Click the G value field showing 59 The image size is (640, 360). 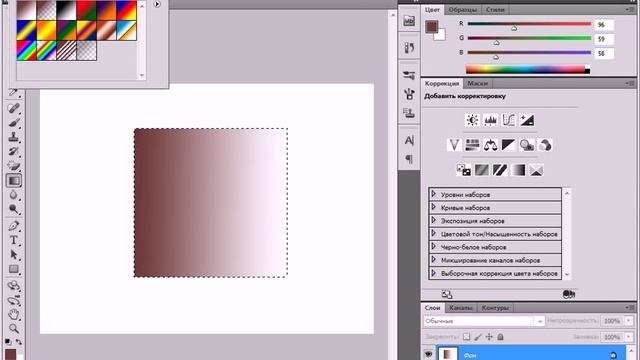coord(604,39)
